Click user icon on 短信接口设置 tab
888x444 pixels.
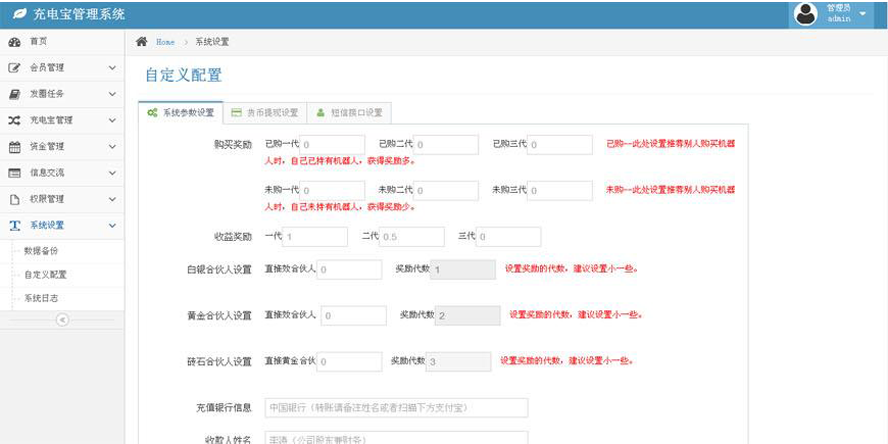pos(321,112)
